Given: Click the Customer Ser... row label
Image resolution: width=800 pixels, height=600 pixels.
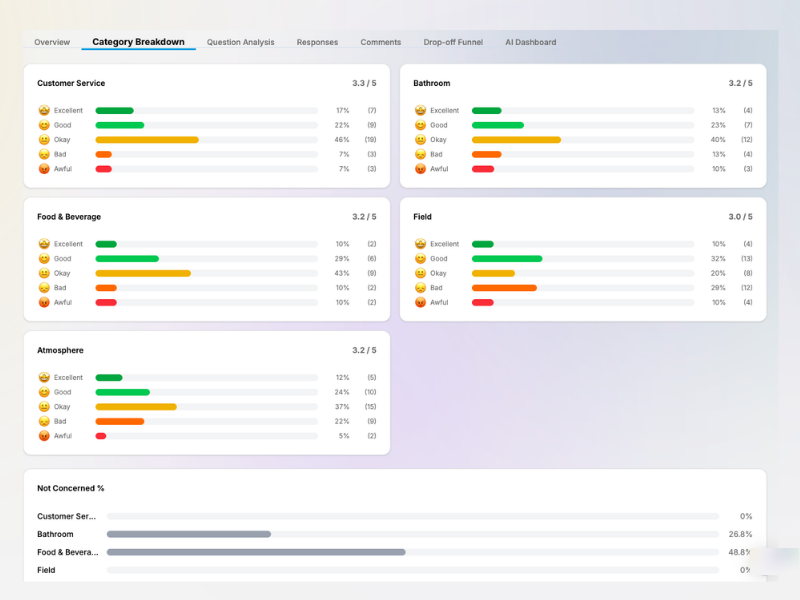Looking at the screenshot, I should pyautogui.click(x=66, y=516).
